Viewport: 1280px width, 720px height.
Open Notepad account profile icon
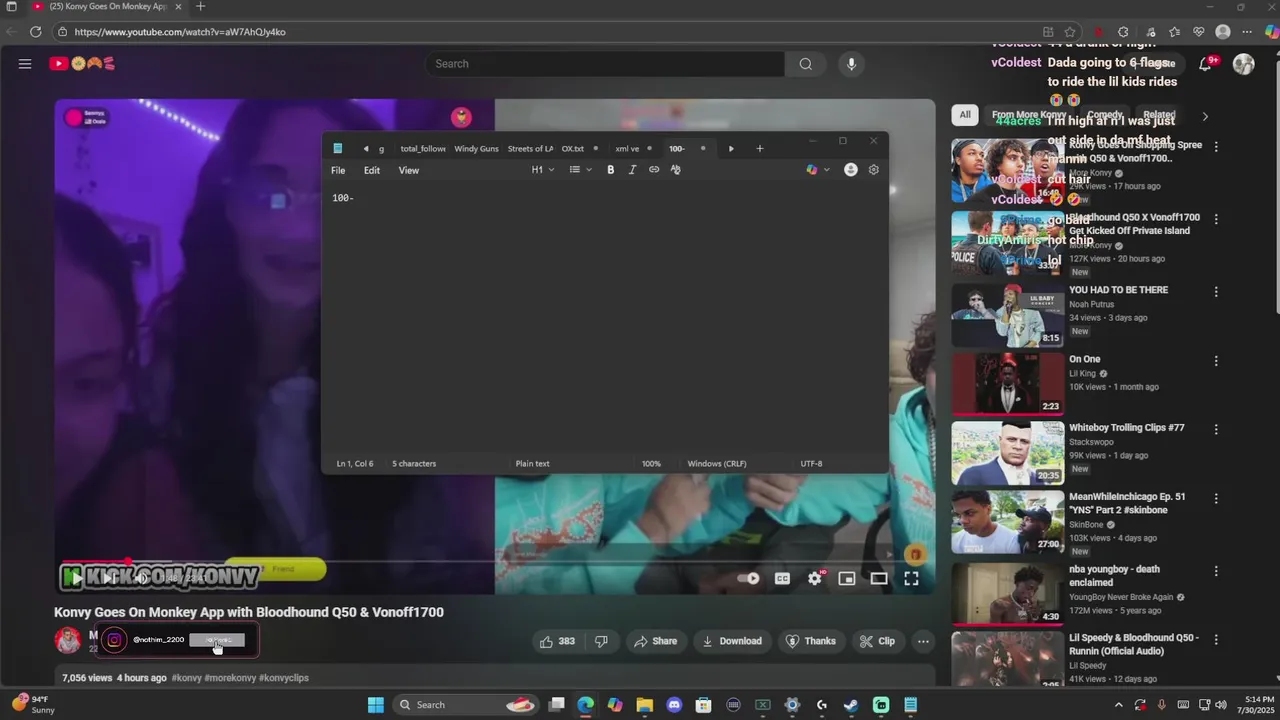851,170
